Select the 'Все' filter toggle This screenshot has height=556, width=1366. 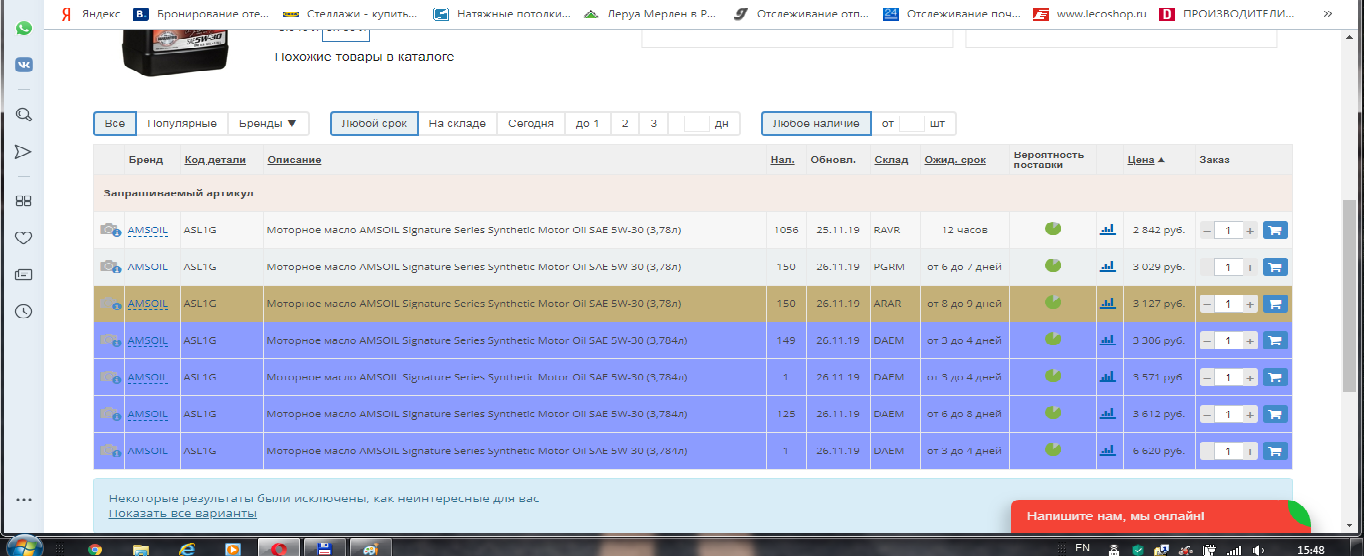(115, 123)
